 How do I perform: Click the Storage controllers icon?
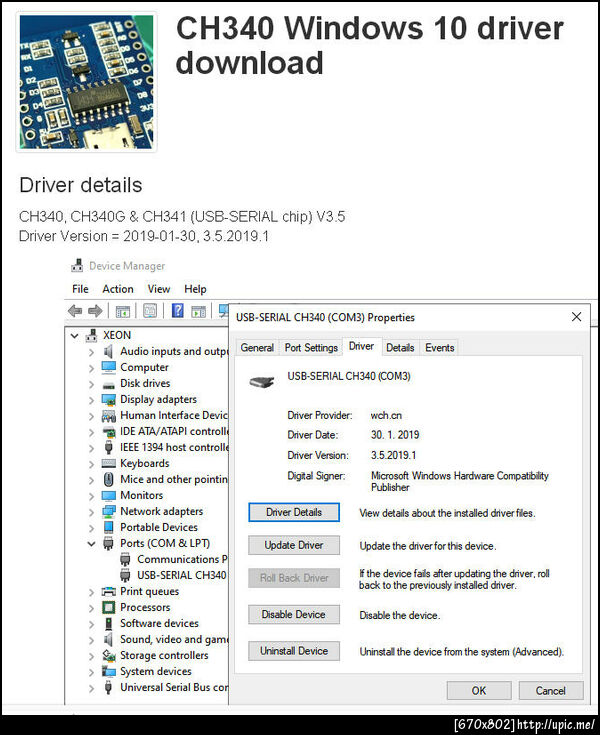click(x=109, y=655)
